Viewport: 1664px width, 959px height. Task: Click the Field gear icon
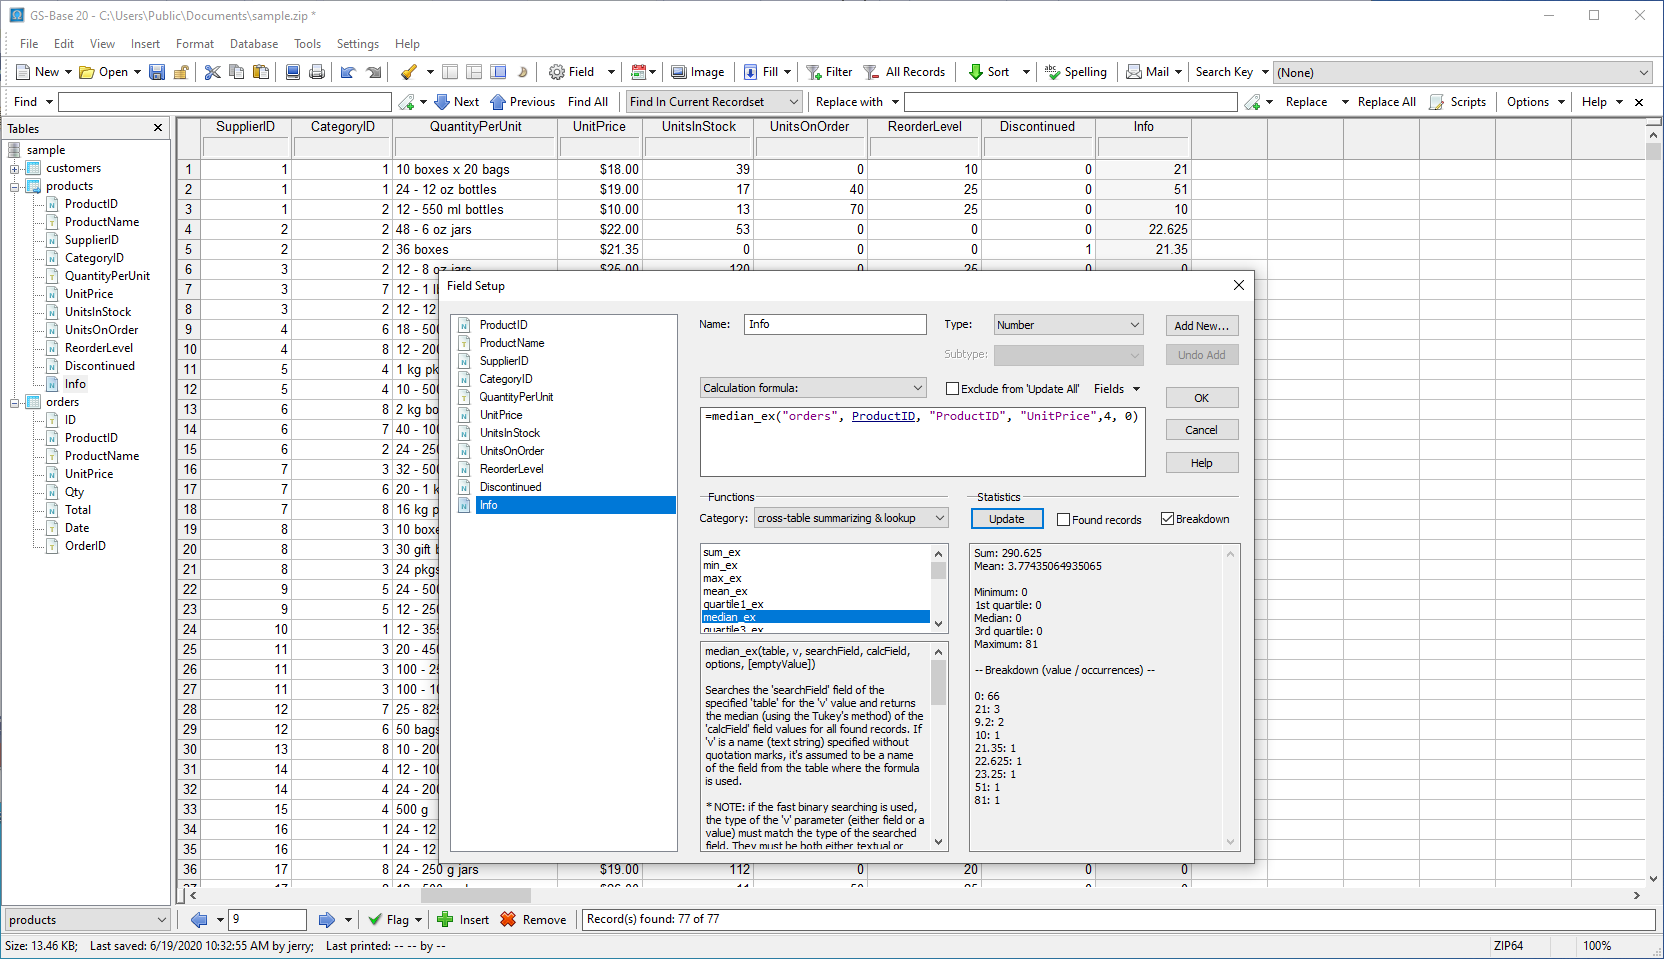pos(557,72)
